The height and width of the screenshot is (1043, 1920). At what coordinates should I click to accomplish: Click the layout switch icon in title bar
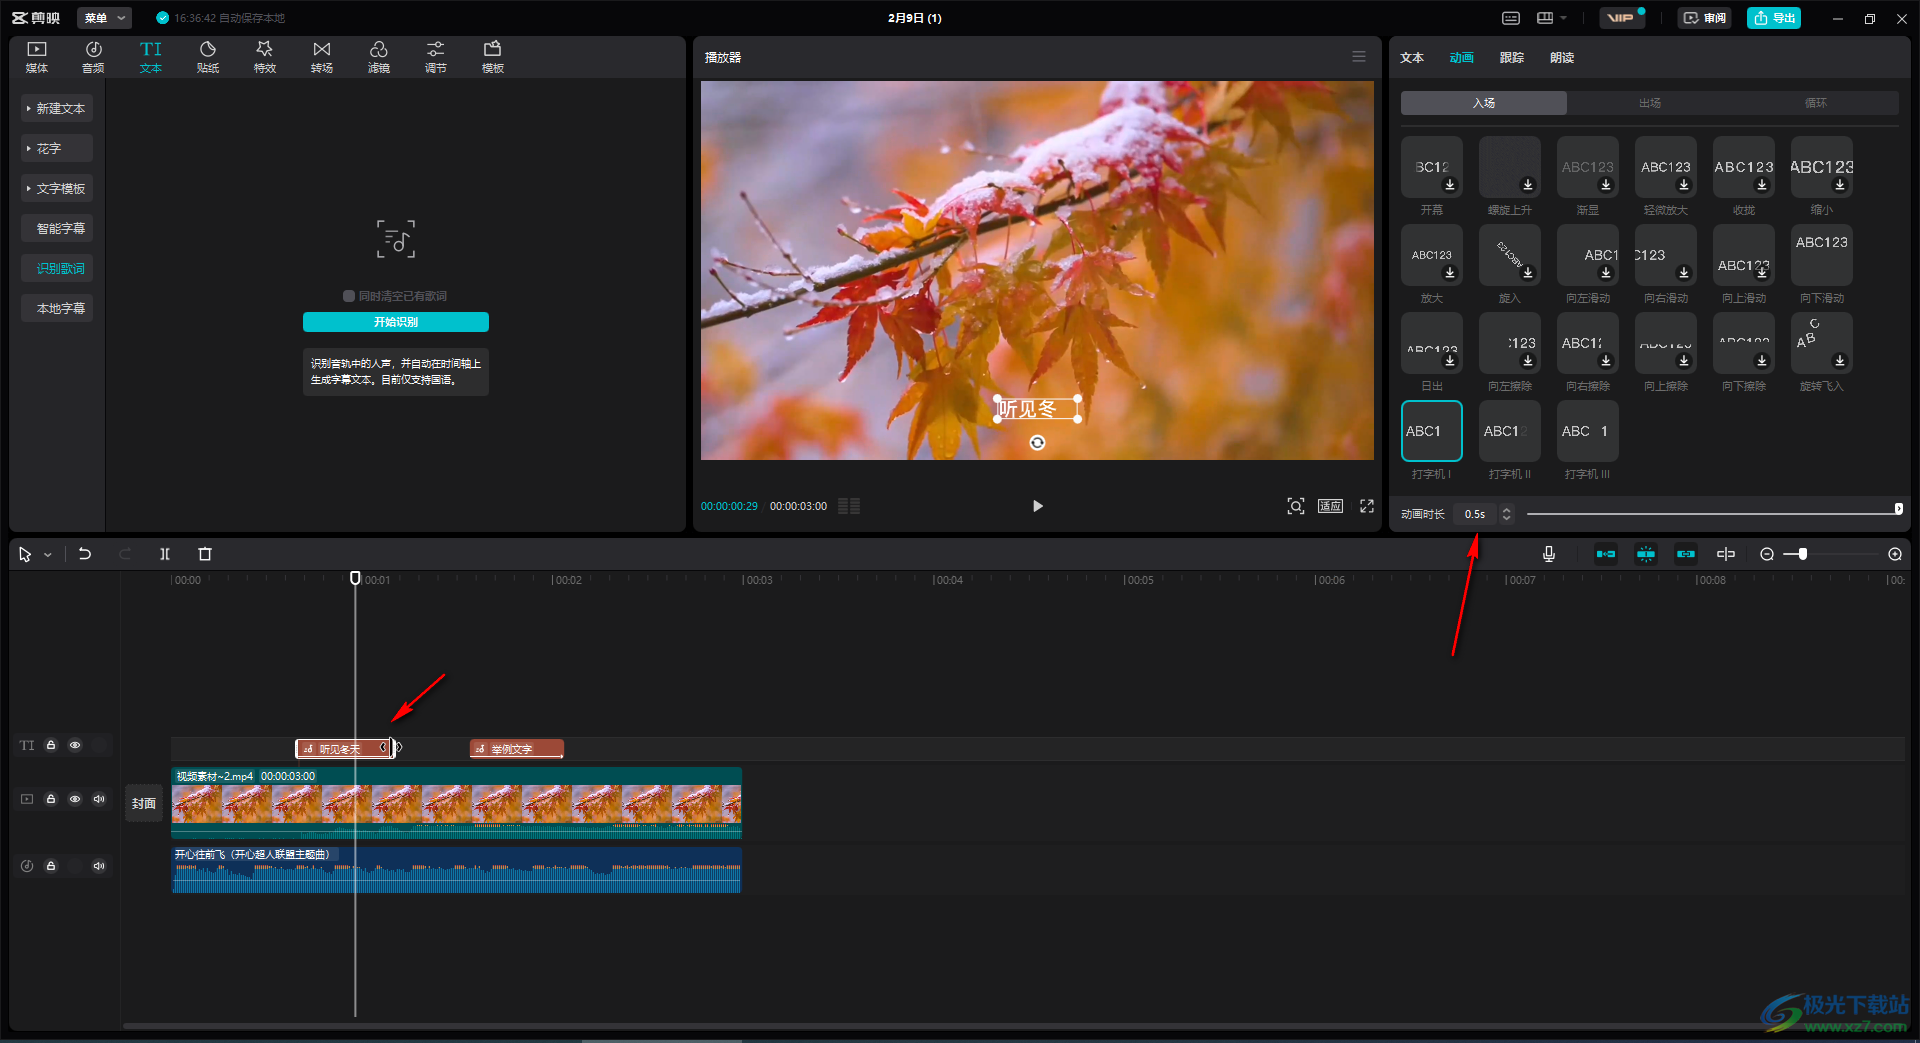tap(1545, 18)
